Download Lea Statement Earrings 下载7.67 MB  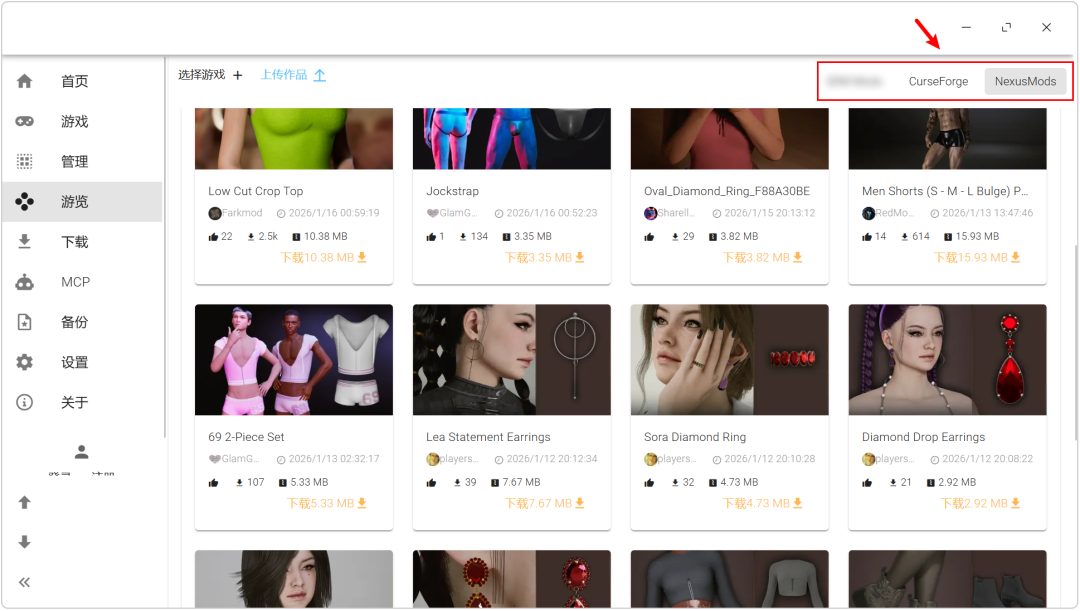544,504
